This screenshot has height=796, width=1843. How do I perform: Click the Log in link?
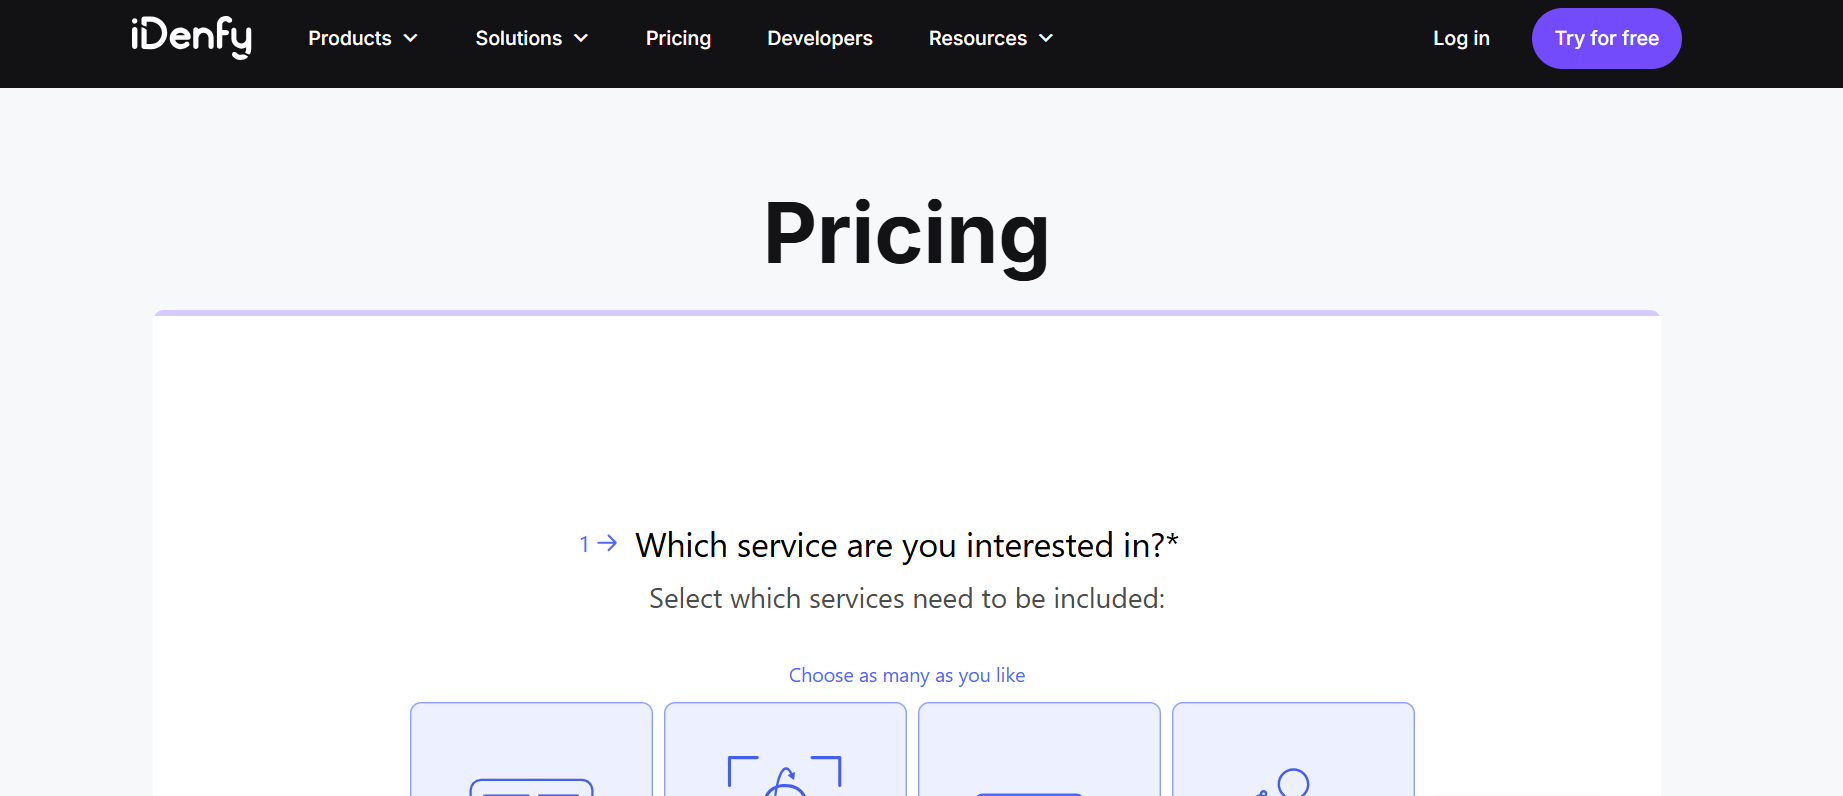click(x=1461, y=38)
